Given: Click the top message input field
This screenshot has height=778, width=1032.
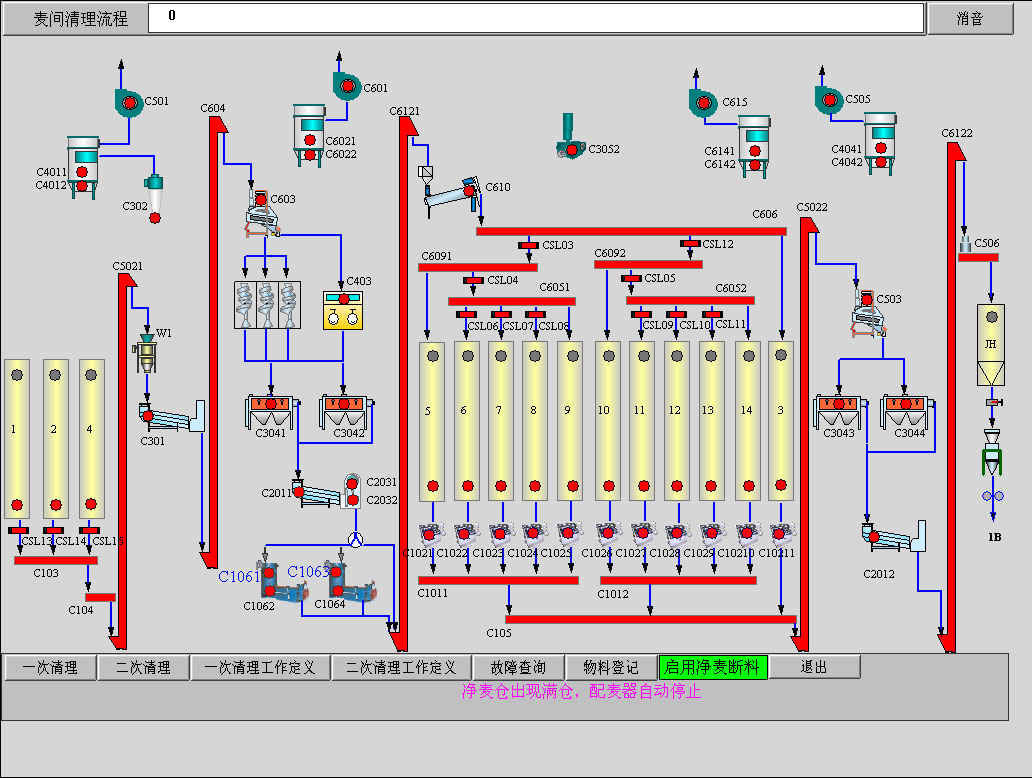Looking at the screenshot, I should 536,18.
